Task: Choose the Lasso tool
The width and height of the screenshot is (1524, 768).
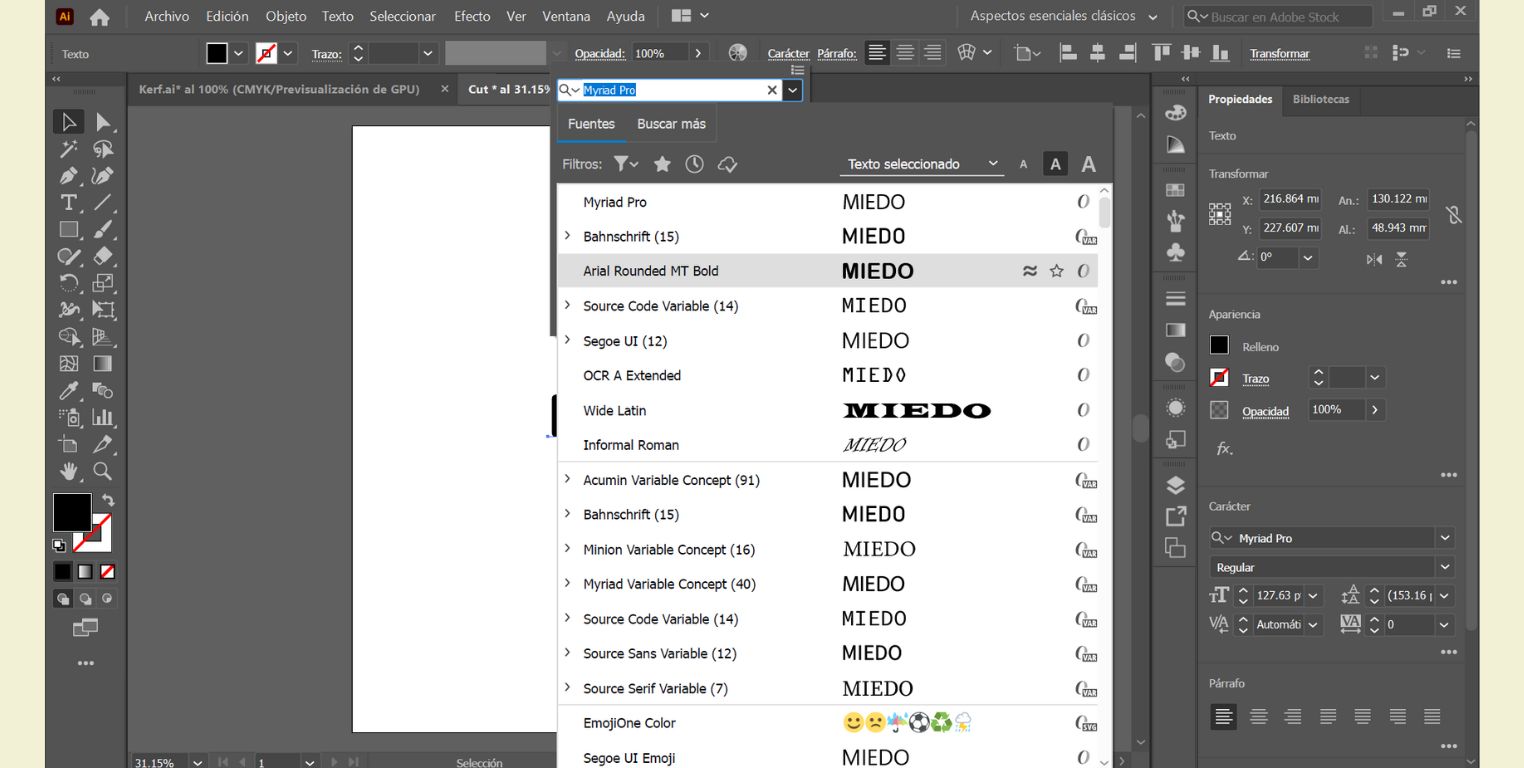Action: [103, 149]
